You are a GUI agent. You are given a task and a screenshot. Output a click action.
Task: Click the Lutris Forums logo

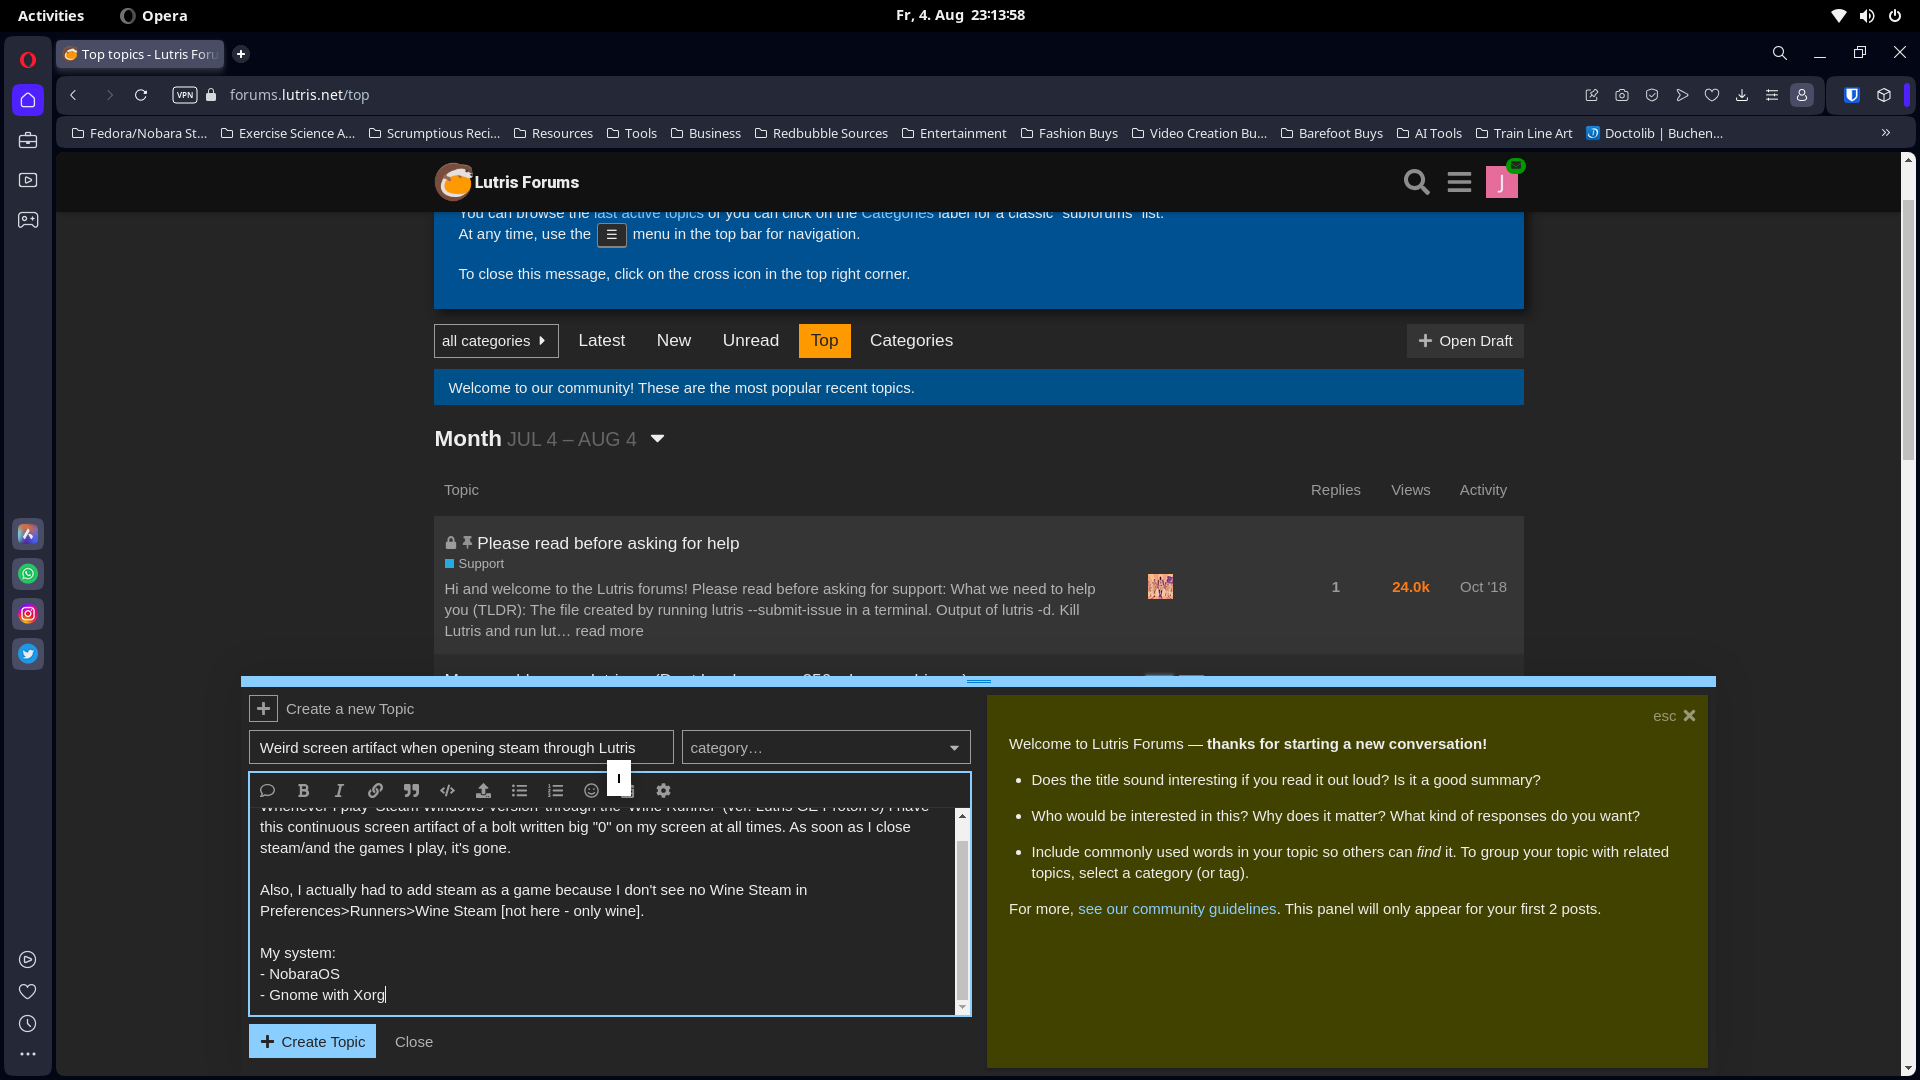pyautogui.click(x=507, y=182)
